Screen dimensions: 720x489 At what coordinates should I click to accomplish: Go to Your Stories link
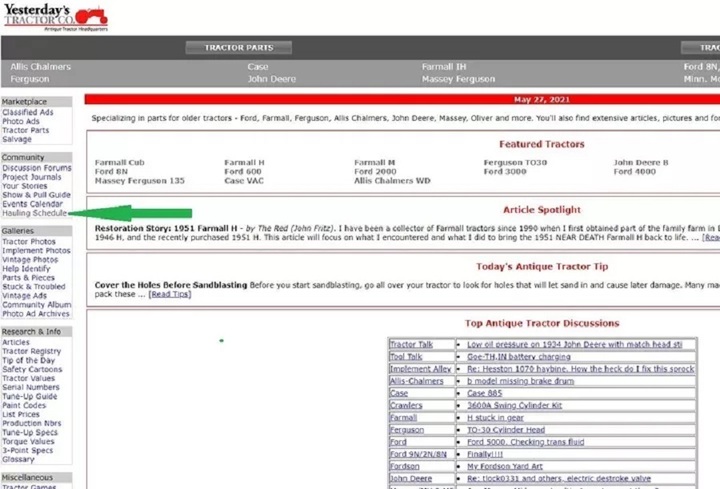pyautogui.click(x=25, y=186)
